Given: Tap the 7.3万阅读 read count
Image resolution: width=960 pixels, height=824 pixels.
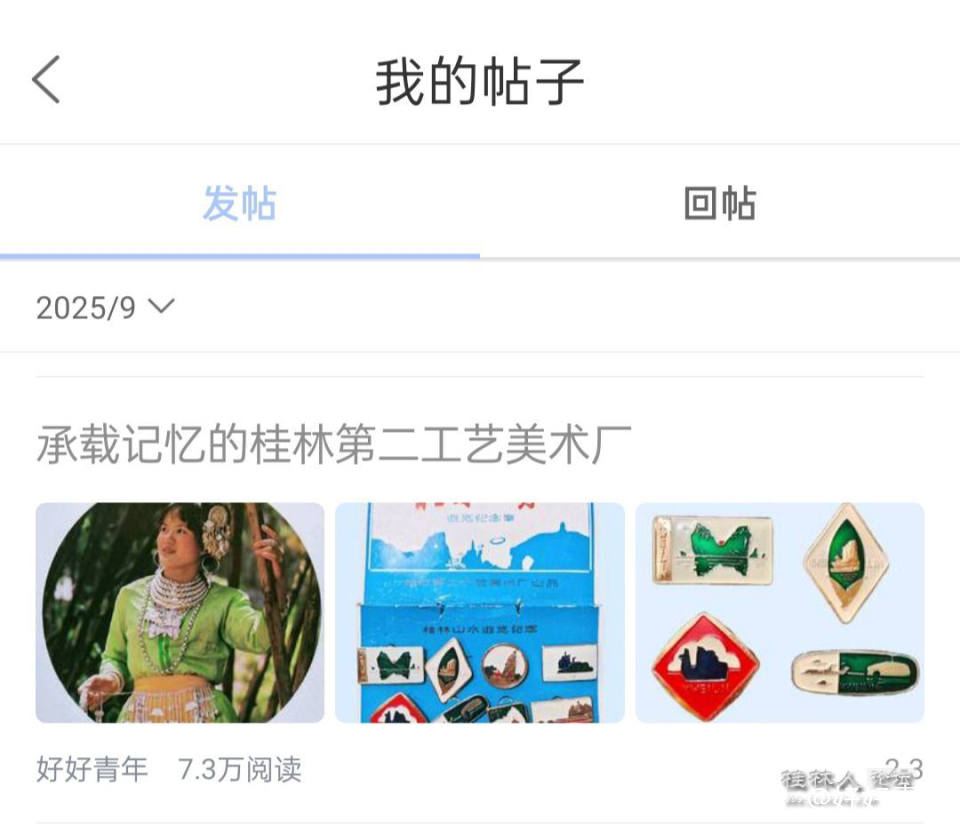Looking at the screenshot, I should tap(240, 770).
